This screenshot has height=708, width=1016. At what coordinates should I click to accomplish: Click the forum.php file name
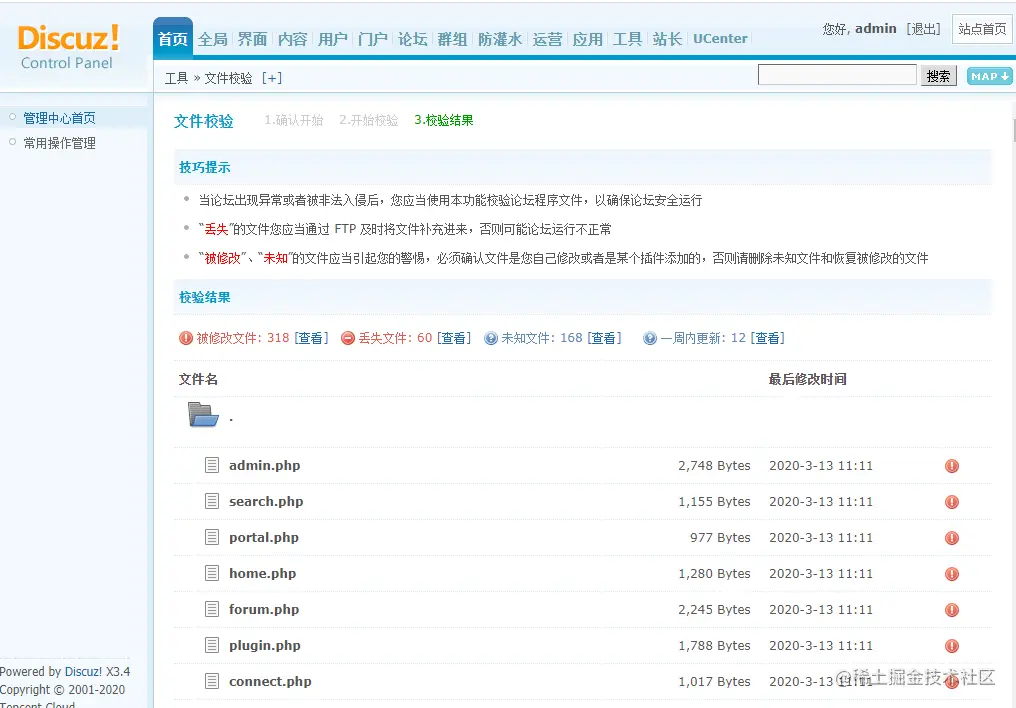coord(264,610)
